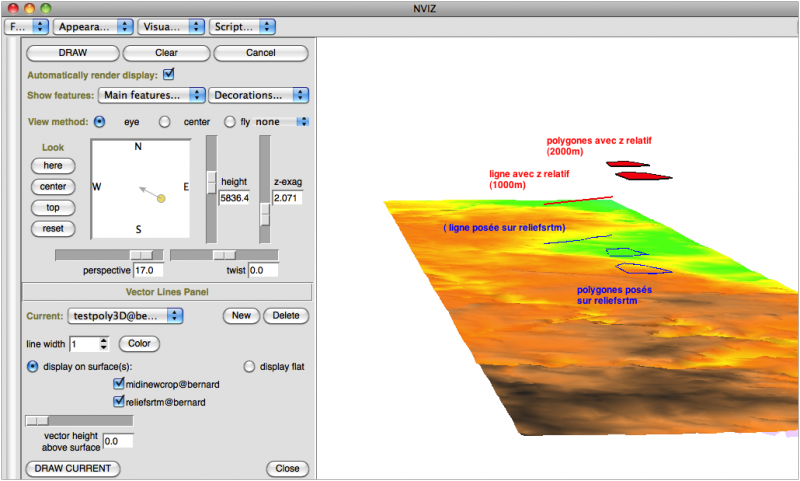The image size is (800, 481).
Task: Click the line width stepper arrows
Action: pyautogui.click(x=104, y=344)
